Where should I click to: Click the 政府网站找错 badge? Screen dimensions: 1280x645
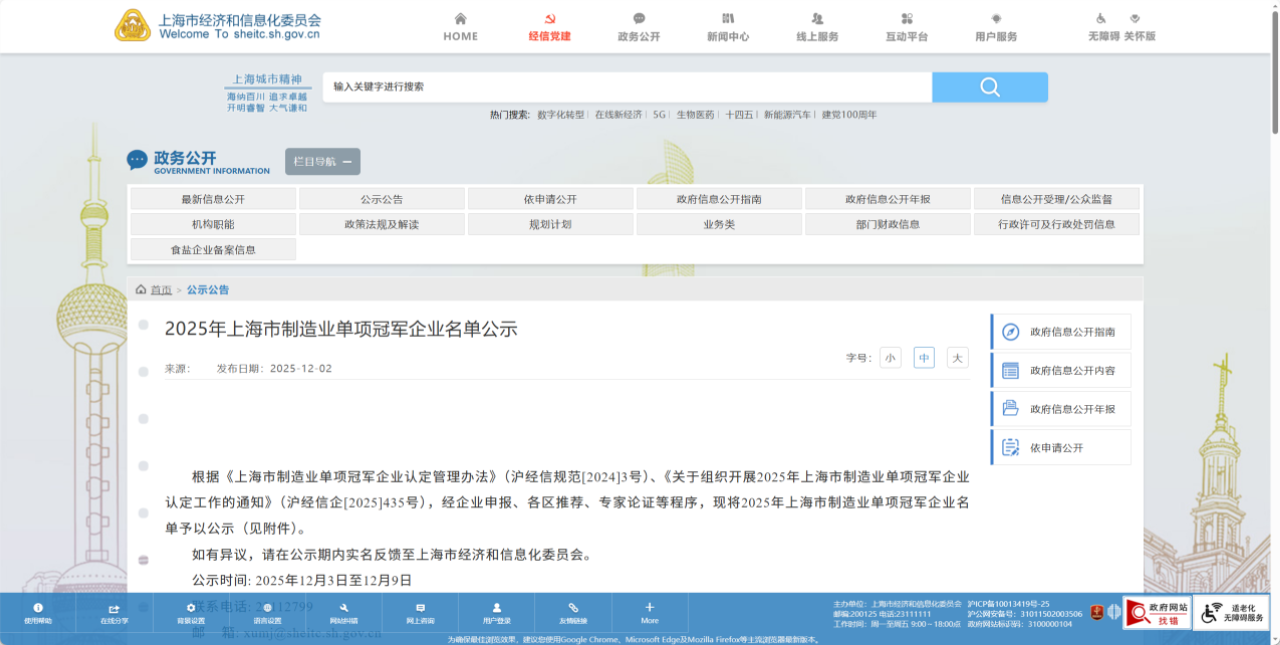pyautogui.click(x=1156, y=613)
